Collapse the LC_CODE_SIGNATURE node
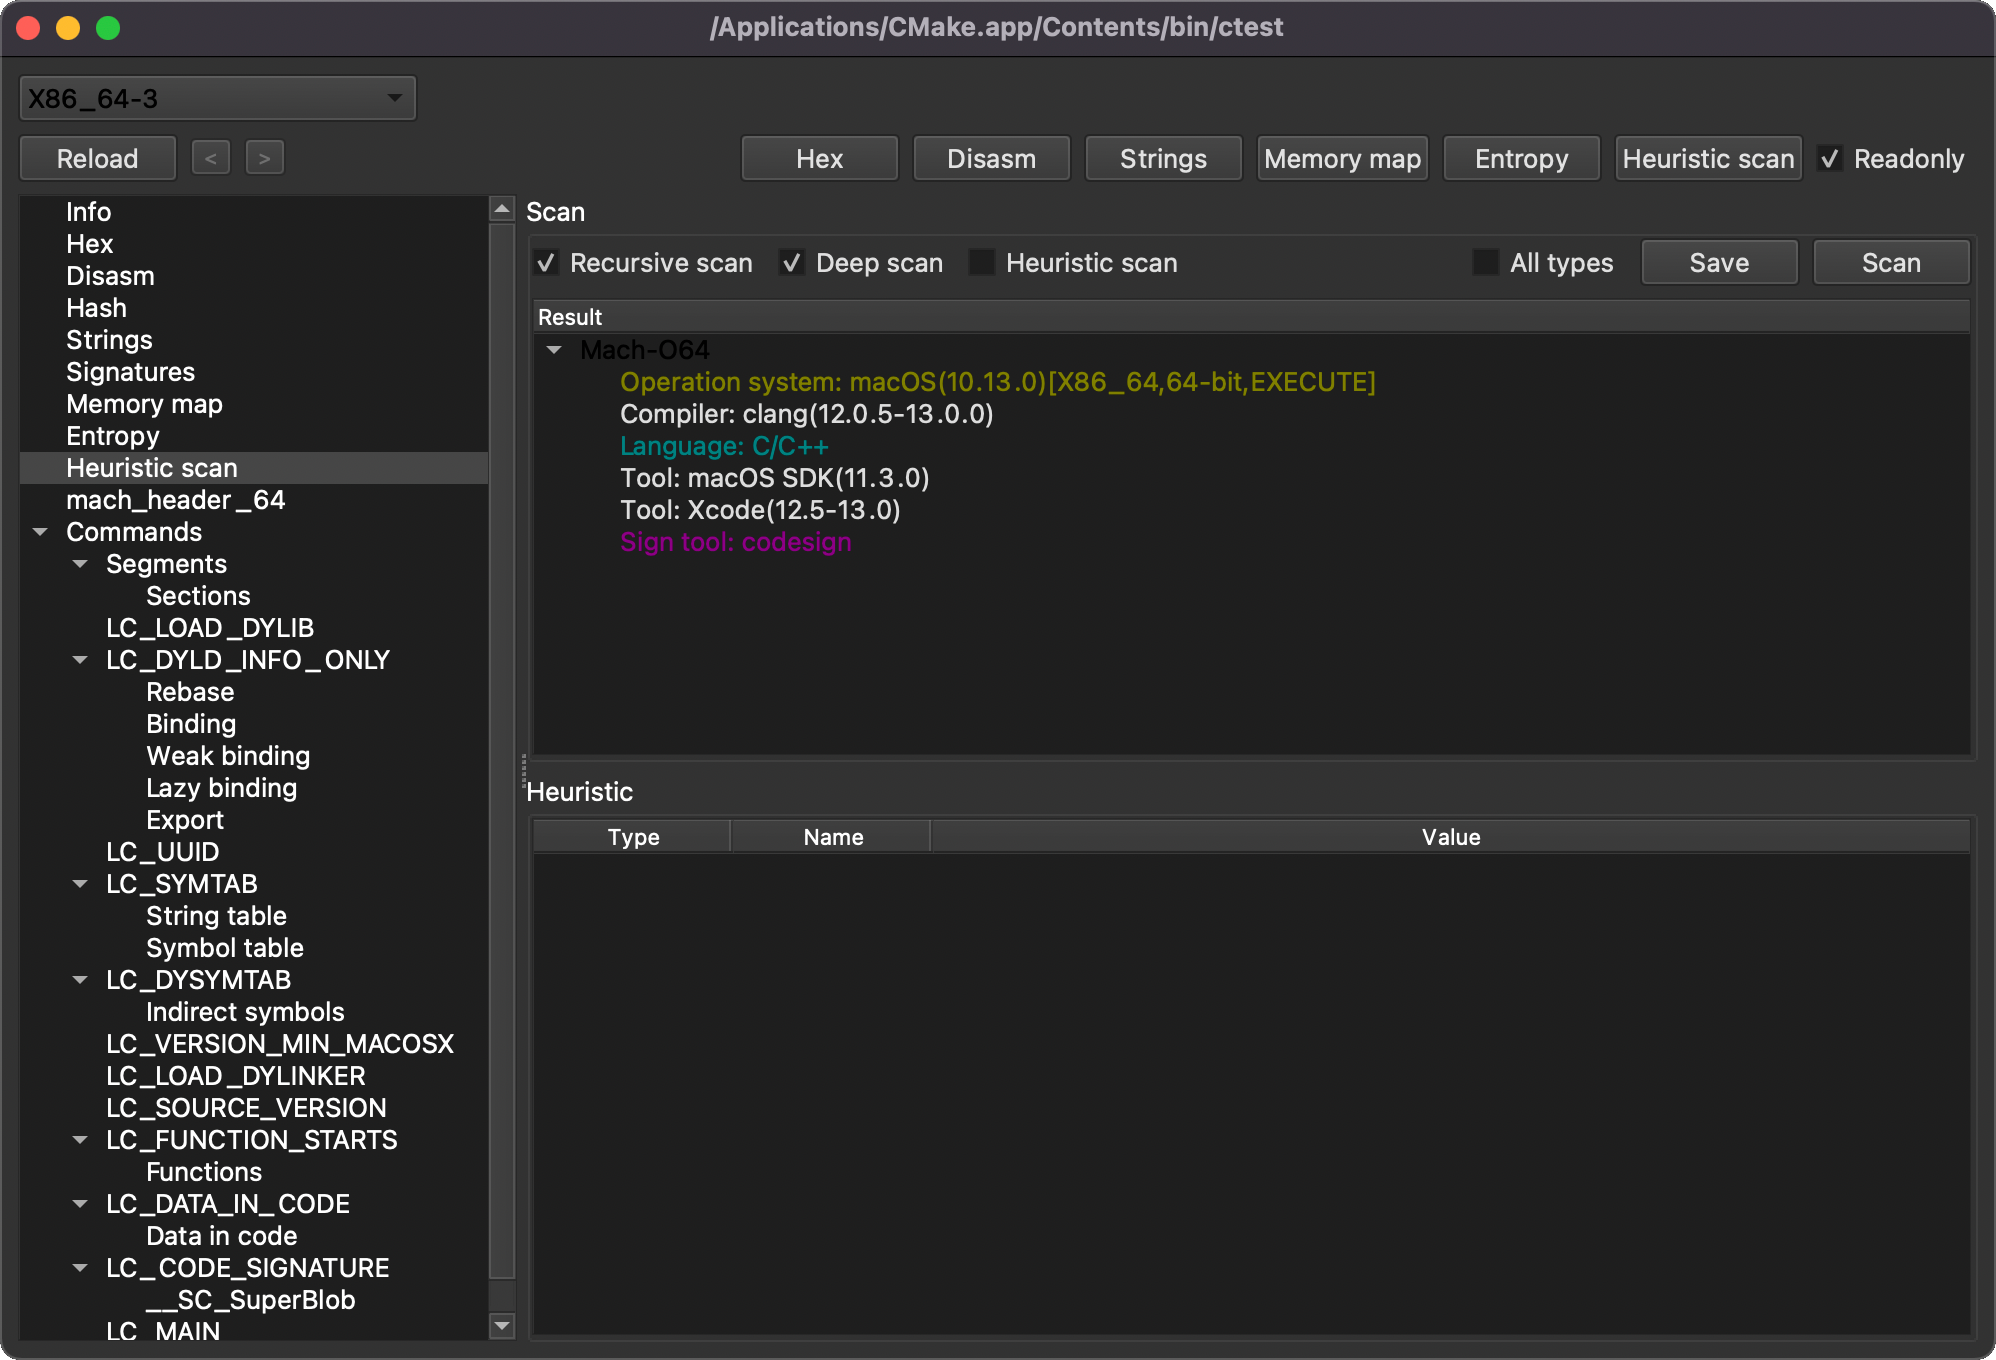 (80, 1268)
